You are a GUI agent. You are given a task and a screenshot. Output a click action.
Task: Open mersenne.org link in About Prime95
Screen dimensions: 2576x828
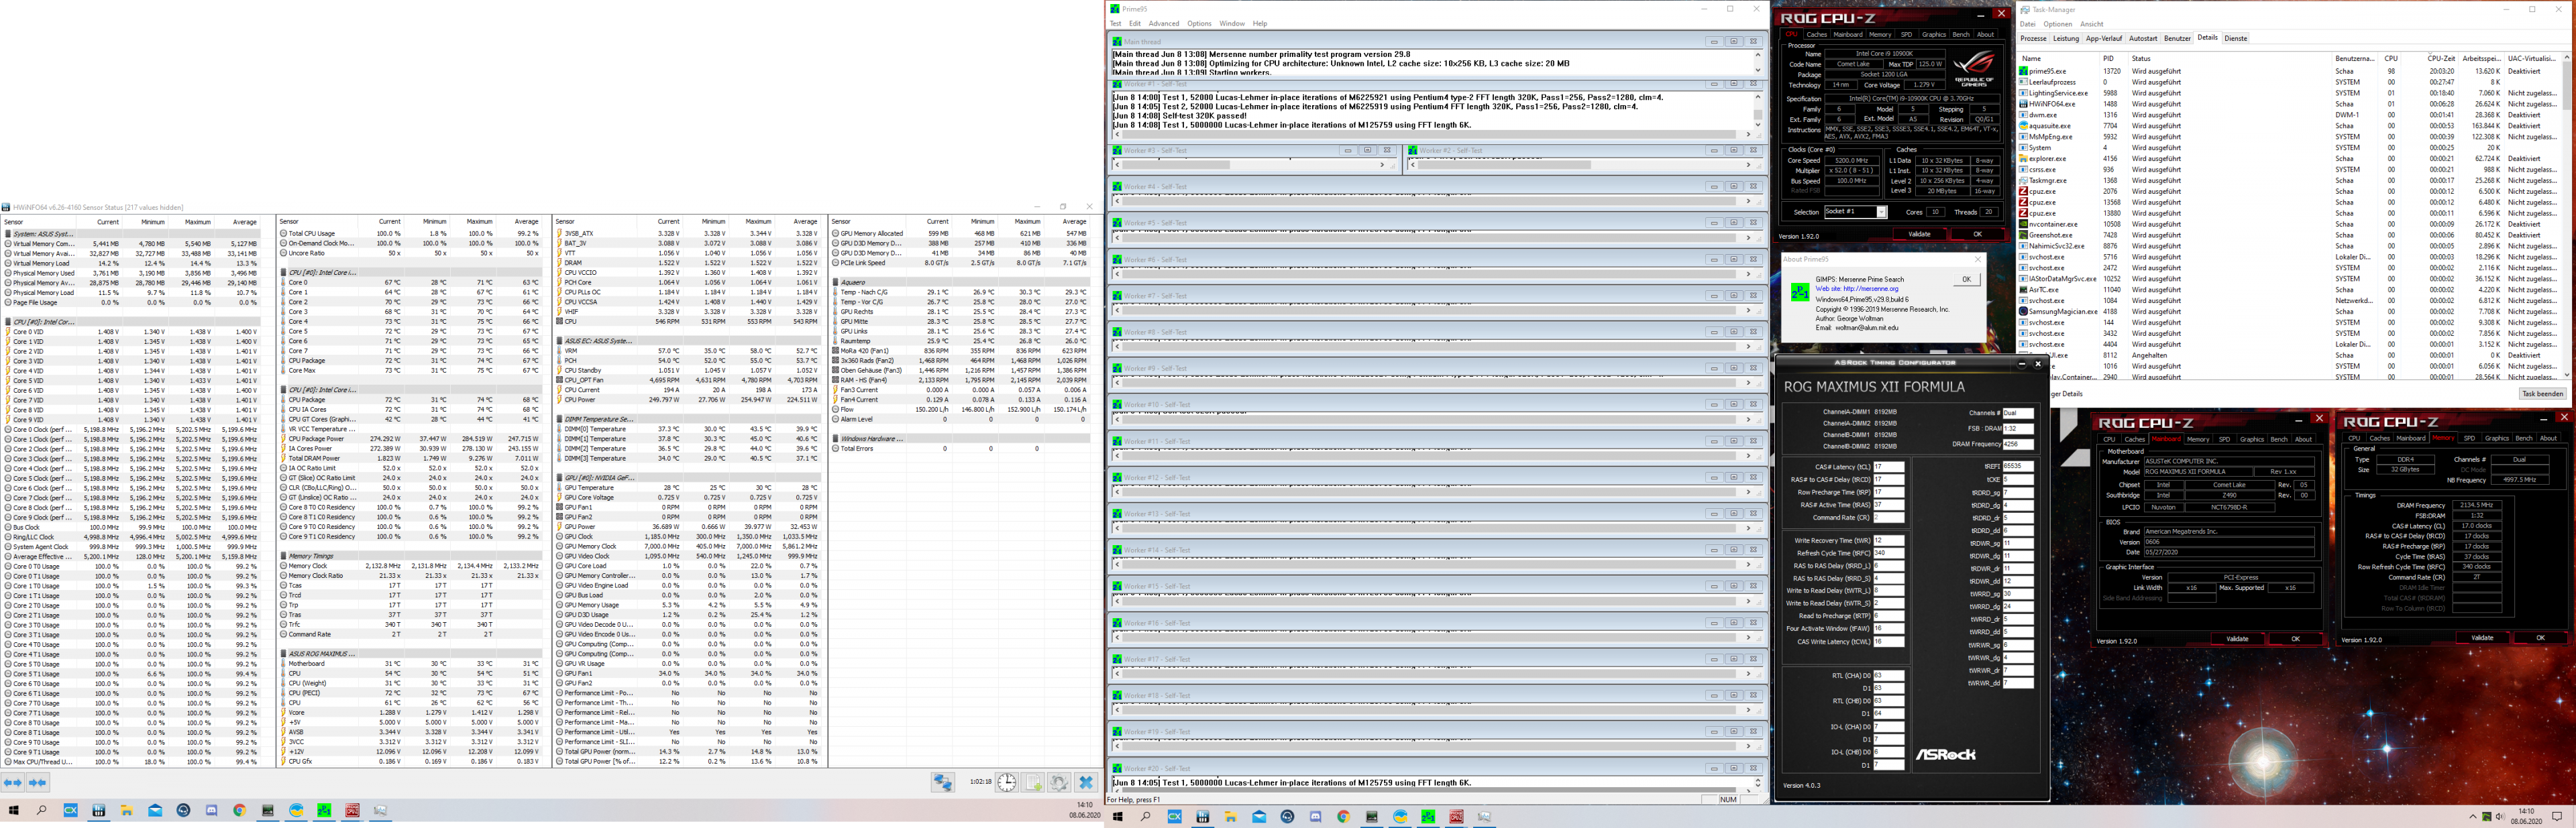[x=1870, y=289]
